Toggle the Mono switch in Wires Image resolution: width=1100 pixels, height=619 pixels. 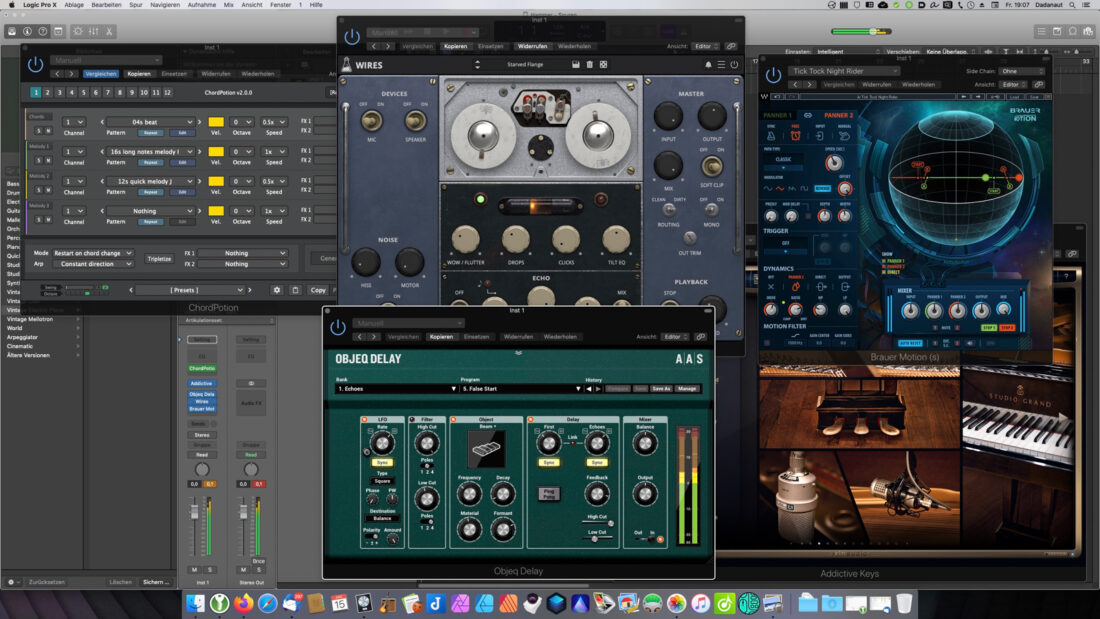711,210
